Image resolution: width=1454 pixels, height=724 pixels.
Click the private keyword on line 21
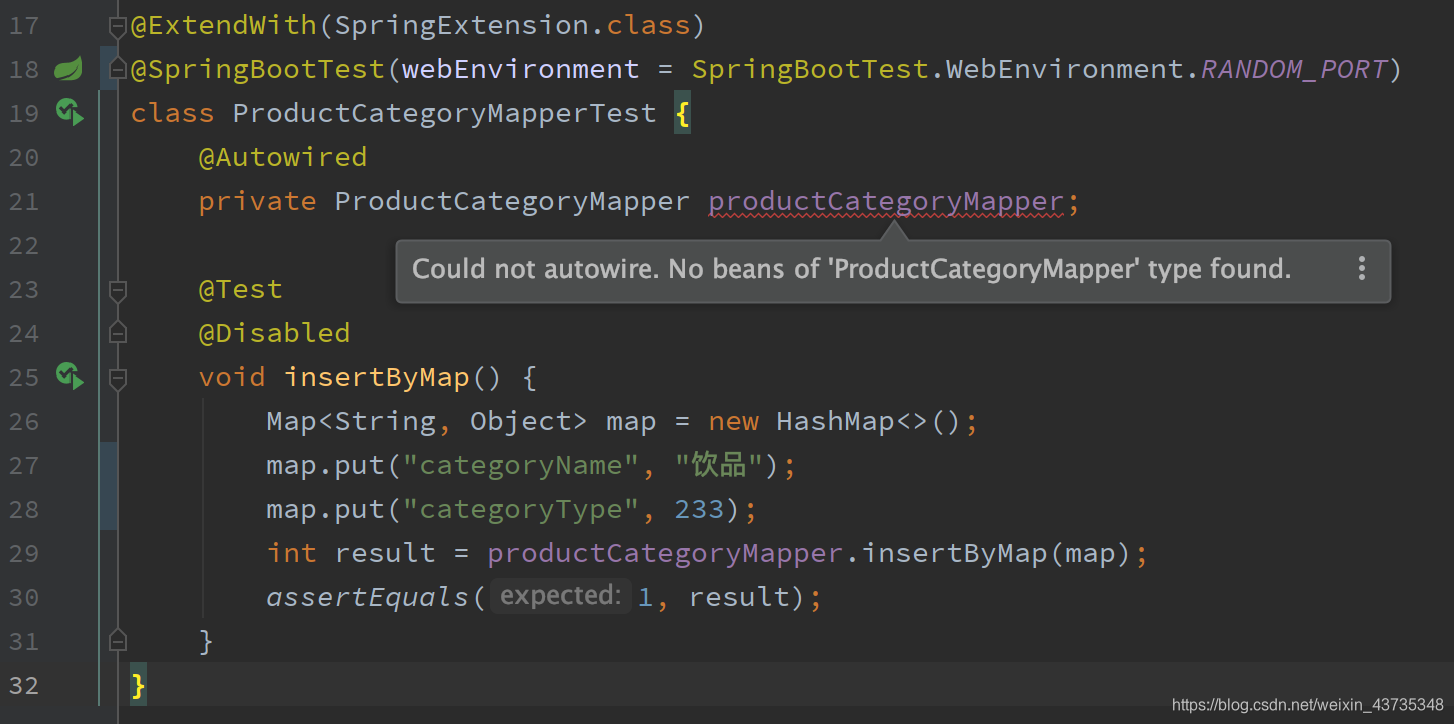[257, 202]
